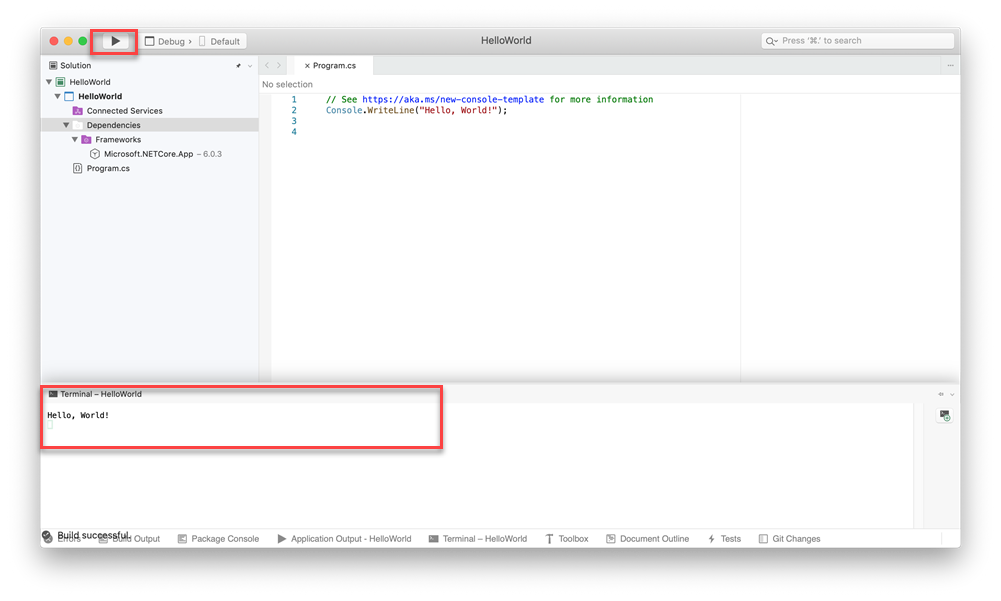The height and width of the screenshot is (601, 1001).
Task: Show the Application Output - HelloWorld pad
Action: [x=347, y=538]
